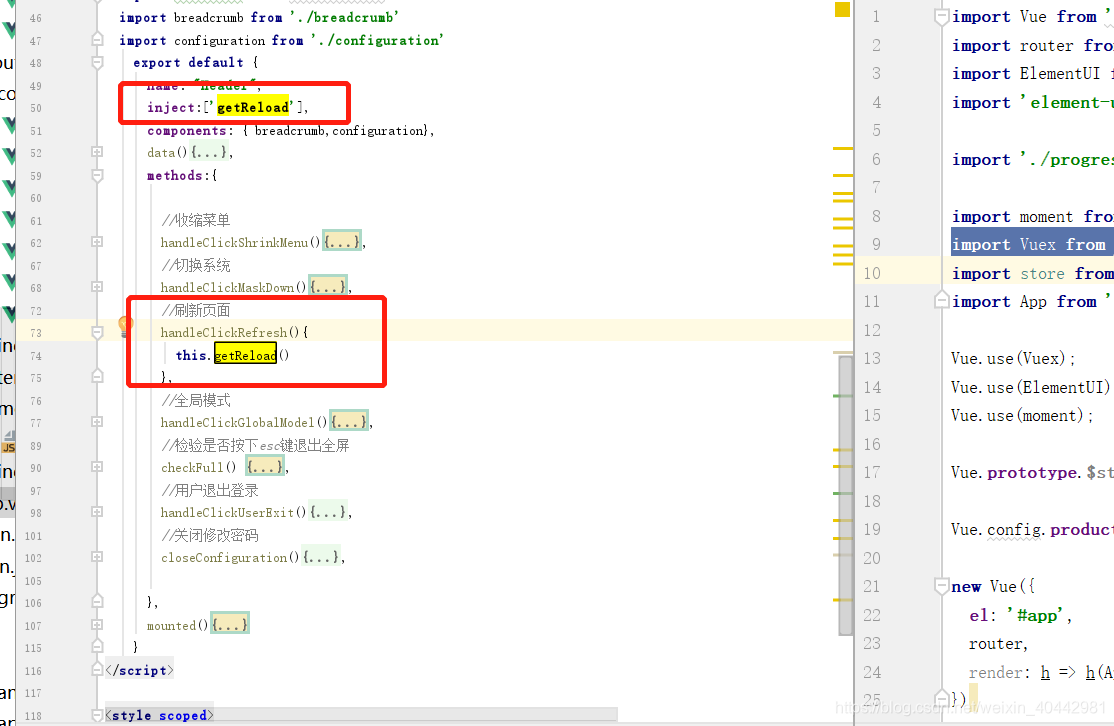Expand the mounted() fold marker at line 107
This screenshot has width=1114, height=726.
point(97,624)
